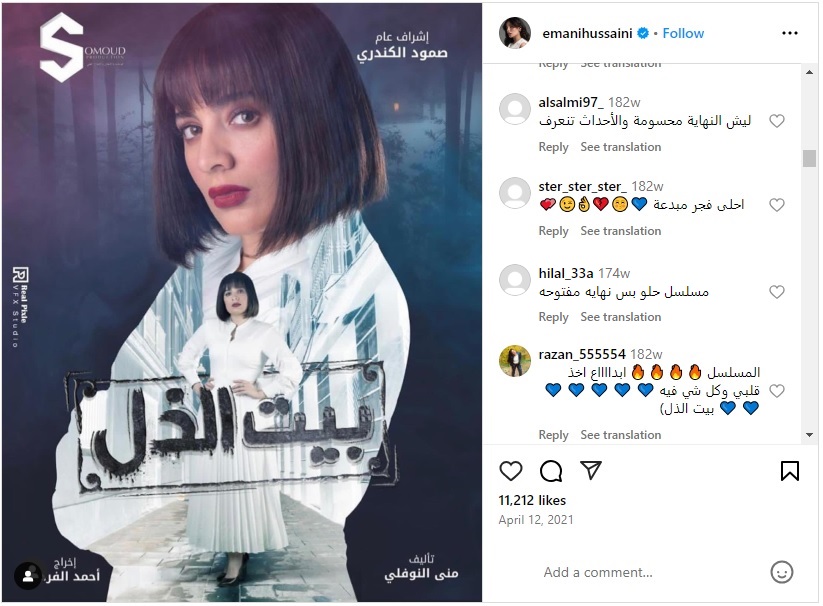Like the hilal_33a comment heart
823x606 pixels.
[x=777, y=292]
